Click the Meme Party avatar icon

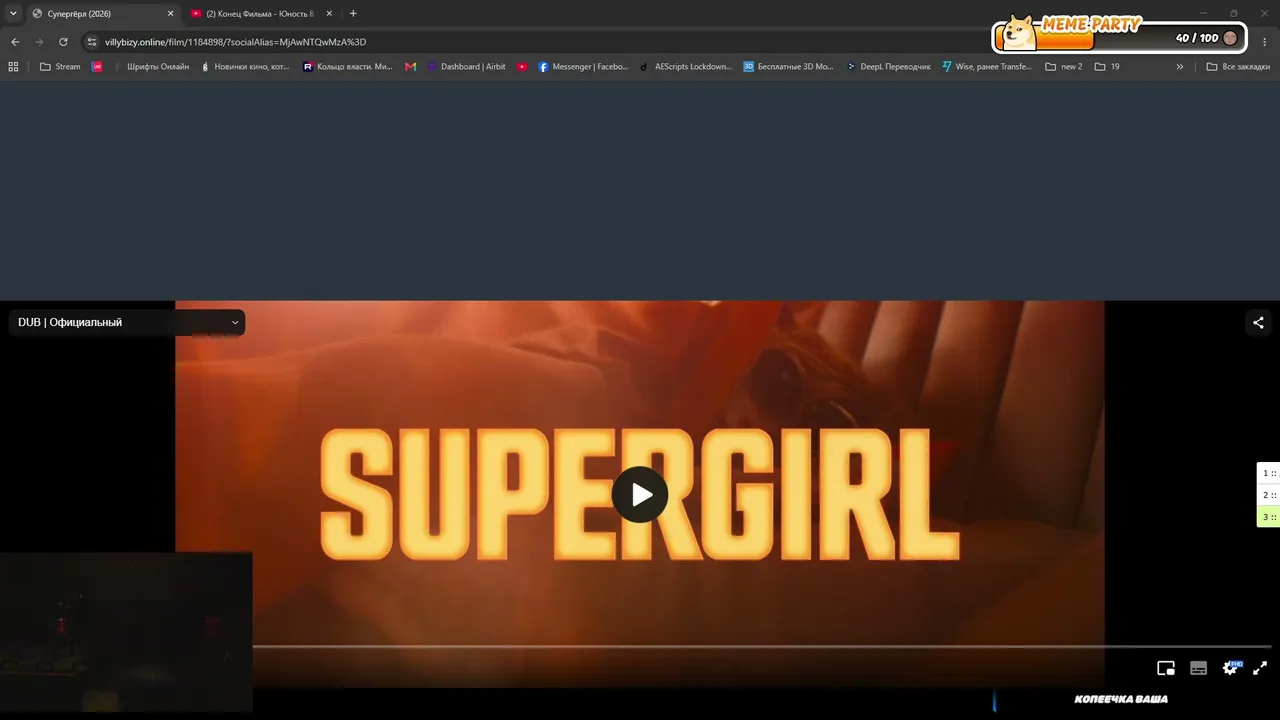(x=1230, y=38)
